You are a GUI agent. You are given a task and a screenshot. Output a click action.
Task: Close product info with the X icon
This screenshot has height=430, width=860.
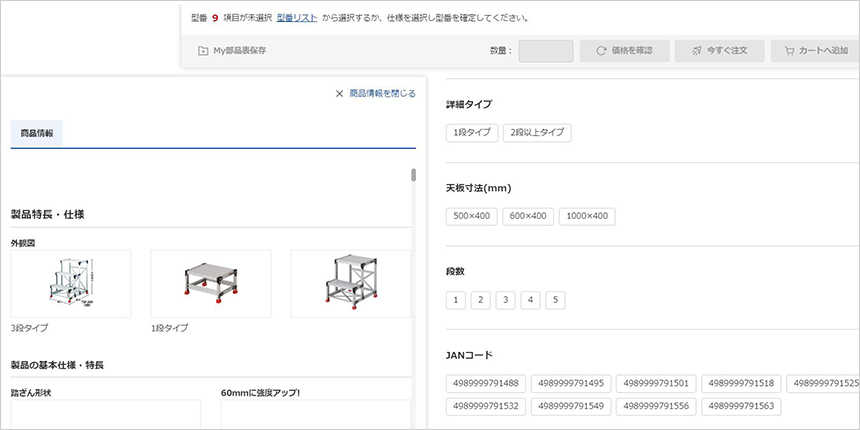340,93
